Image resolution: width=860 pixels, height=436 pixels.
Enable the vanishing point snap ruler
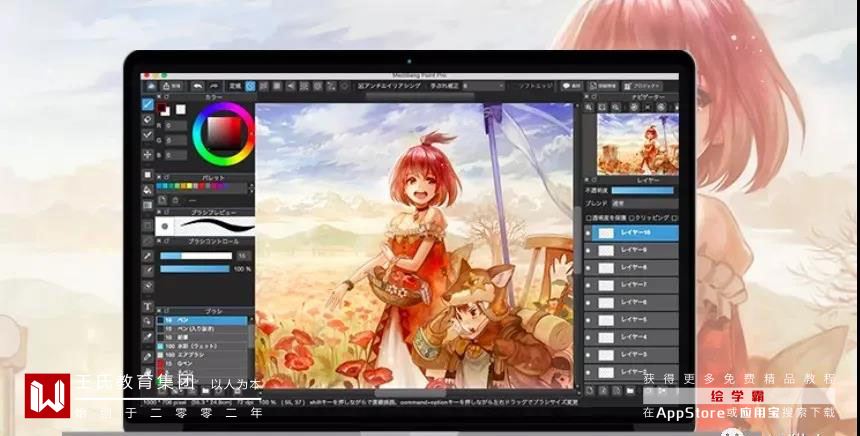[x=291, y=86]
